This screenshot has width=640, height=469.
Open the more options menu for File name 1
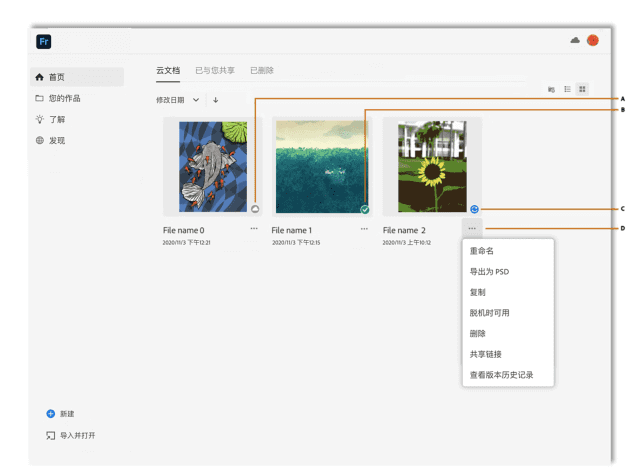(x=364, y=229)
